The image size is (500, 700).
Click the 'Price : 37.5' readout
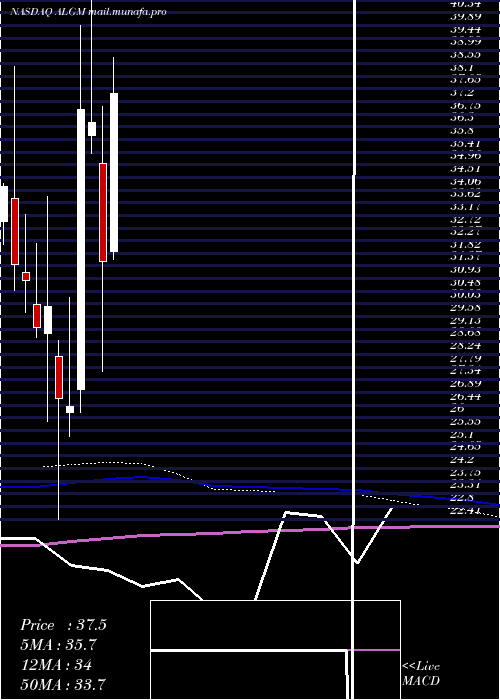tap(63, 625)
